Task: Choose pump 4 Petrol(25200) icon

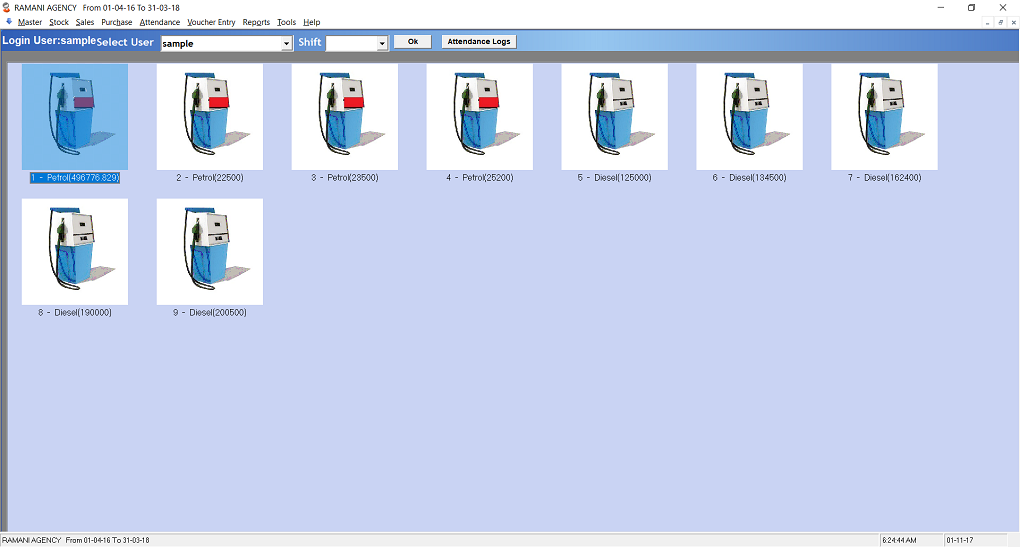Action: tap(479, 116)
